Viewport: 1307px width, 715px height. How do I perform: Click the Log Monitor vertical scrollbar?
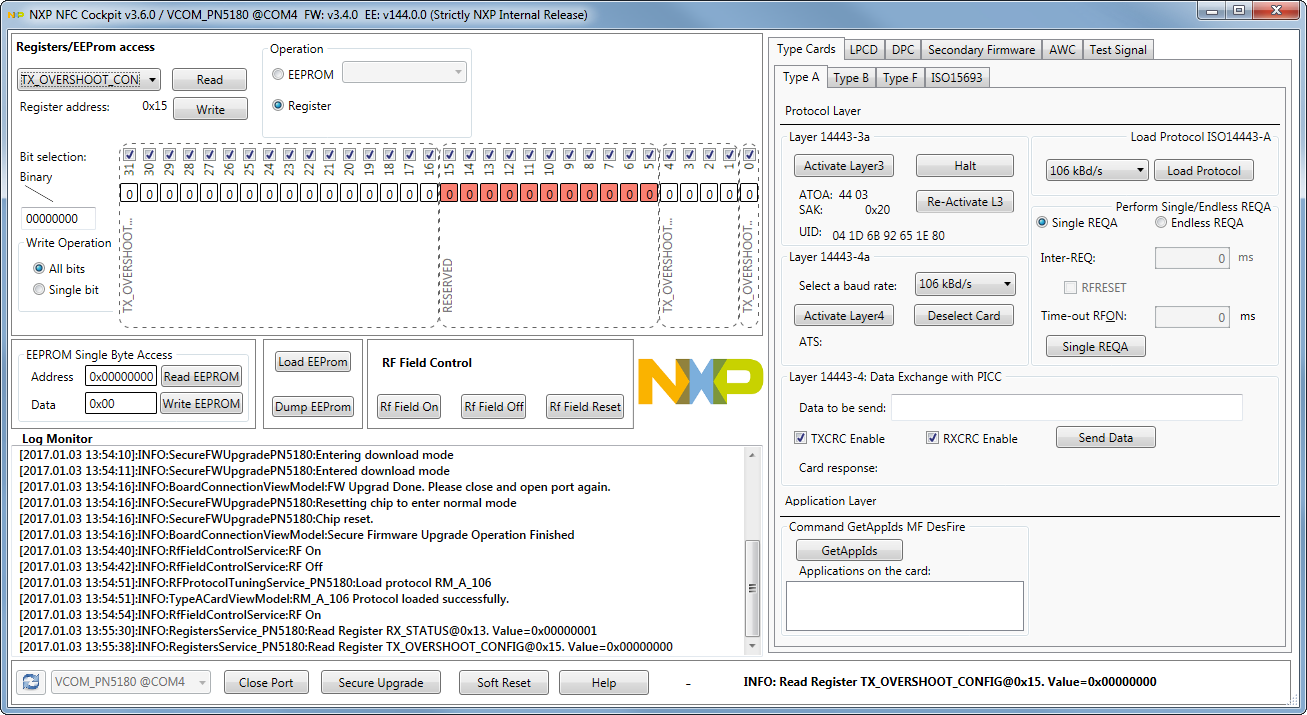(x=753, y=590)
